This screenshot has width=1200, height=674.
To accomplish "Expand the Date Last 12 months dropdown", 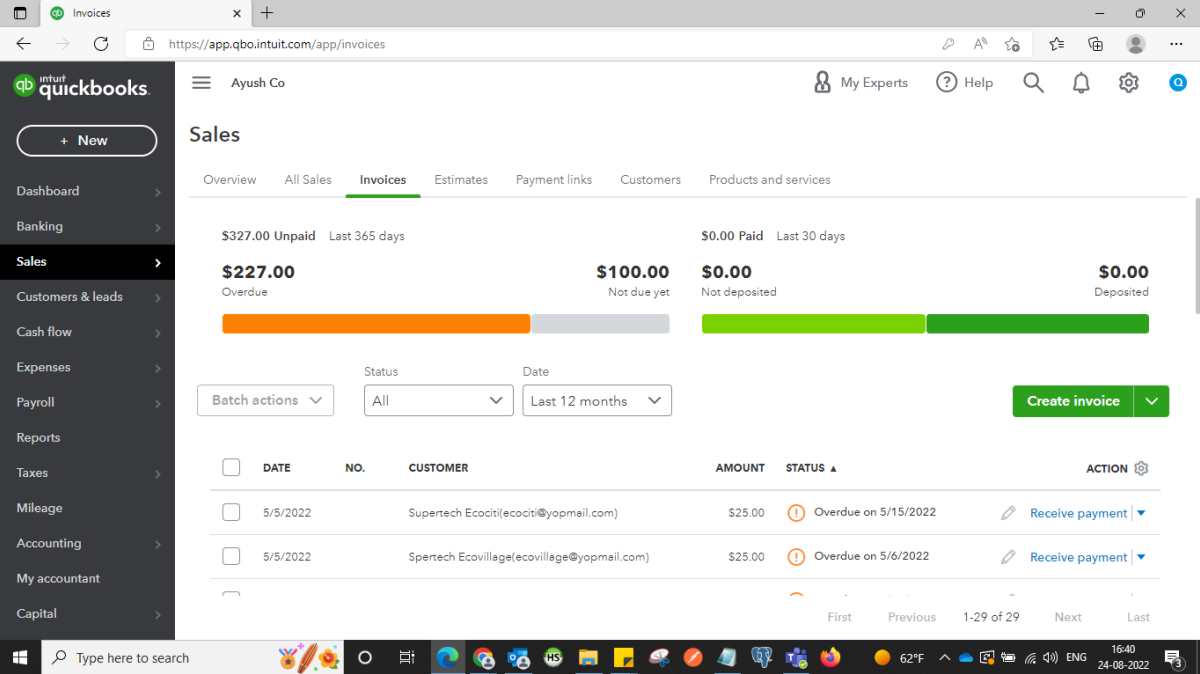I will 596,400.
